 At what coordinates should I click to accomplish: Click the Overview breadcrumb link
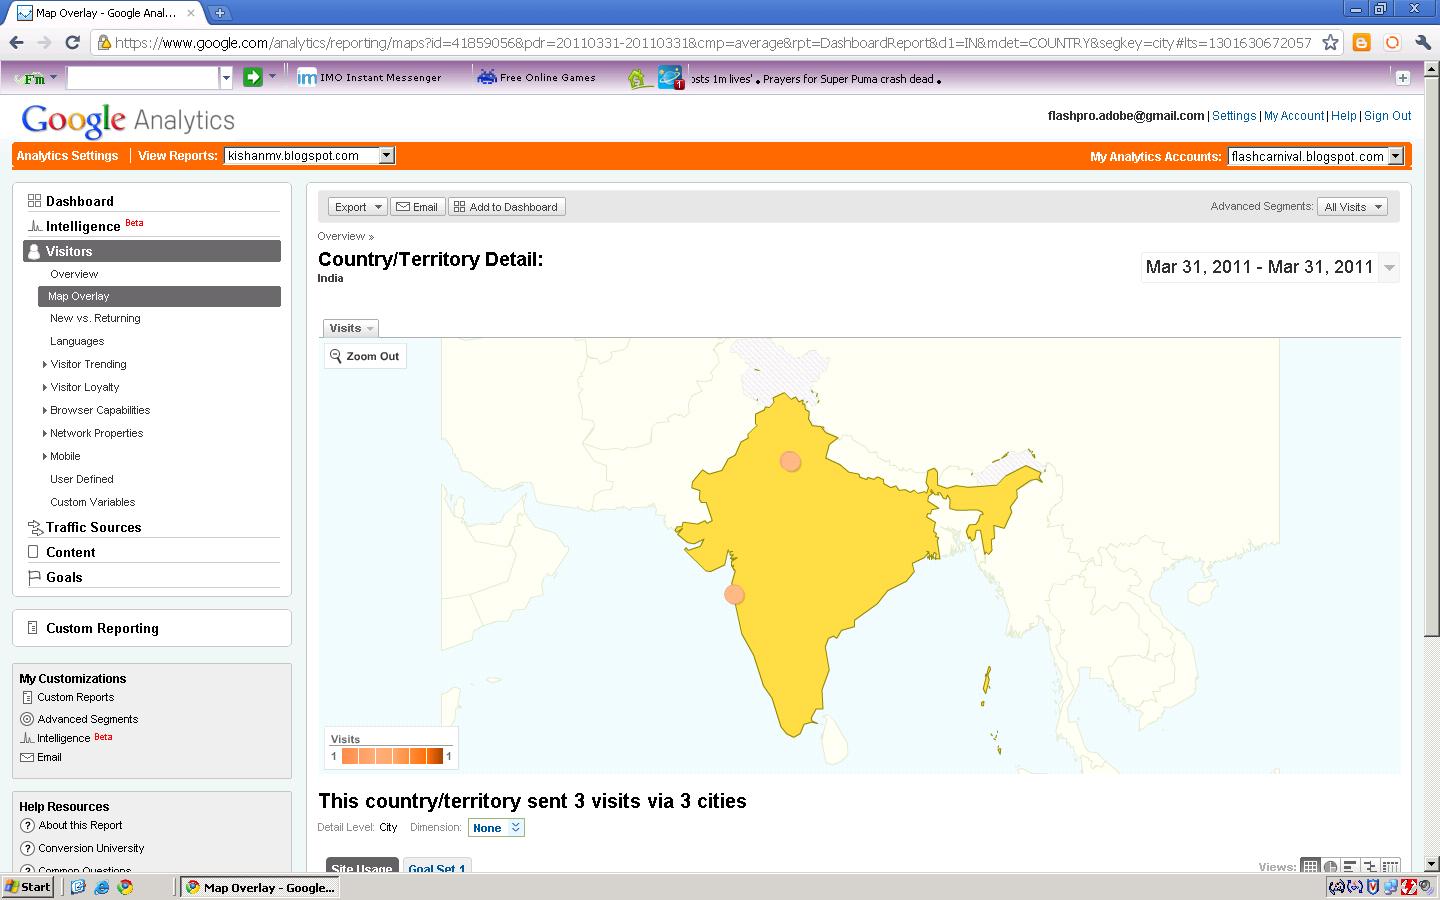point(341,236)
